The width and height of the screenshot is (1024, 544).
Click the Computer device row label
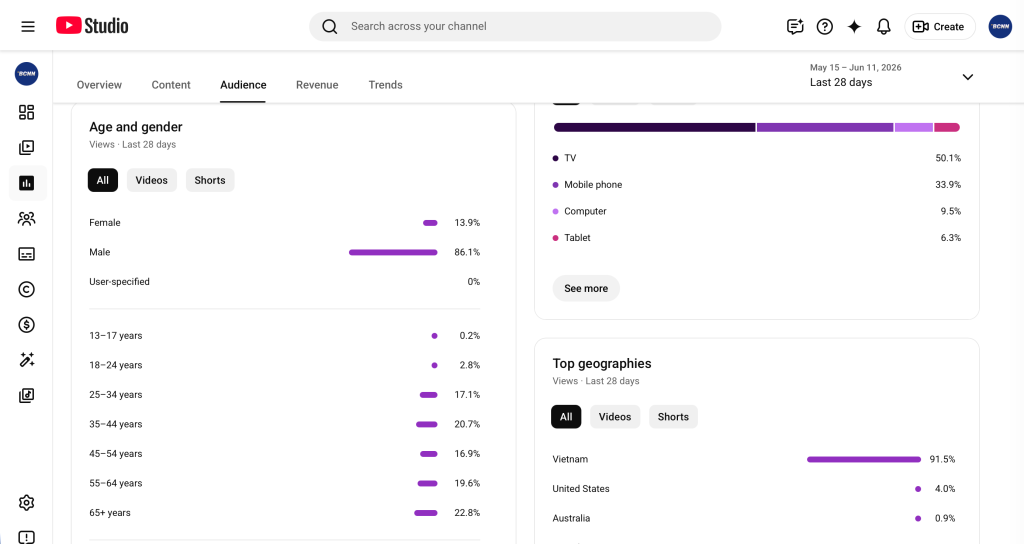click(585, 211)
